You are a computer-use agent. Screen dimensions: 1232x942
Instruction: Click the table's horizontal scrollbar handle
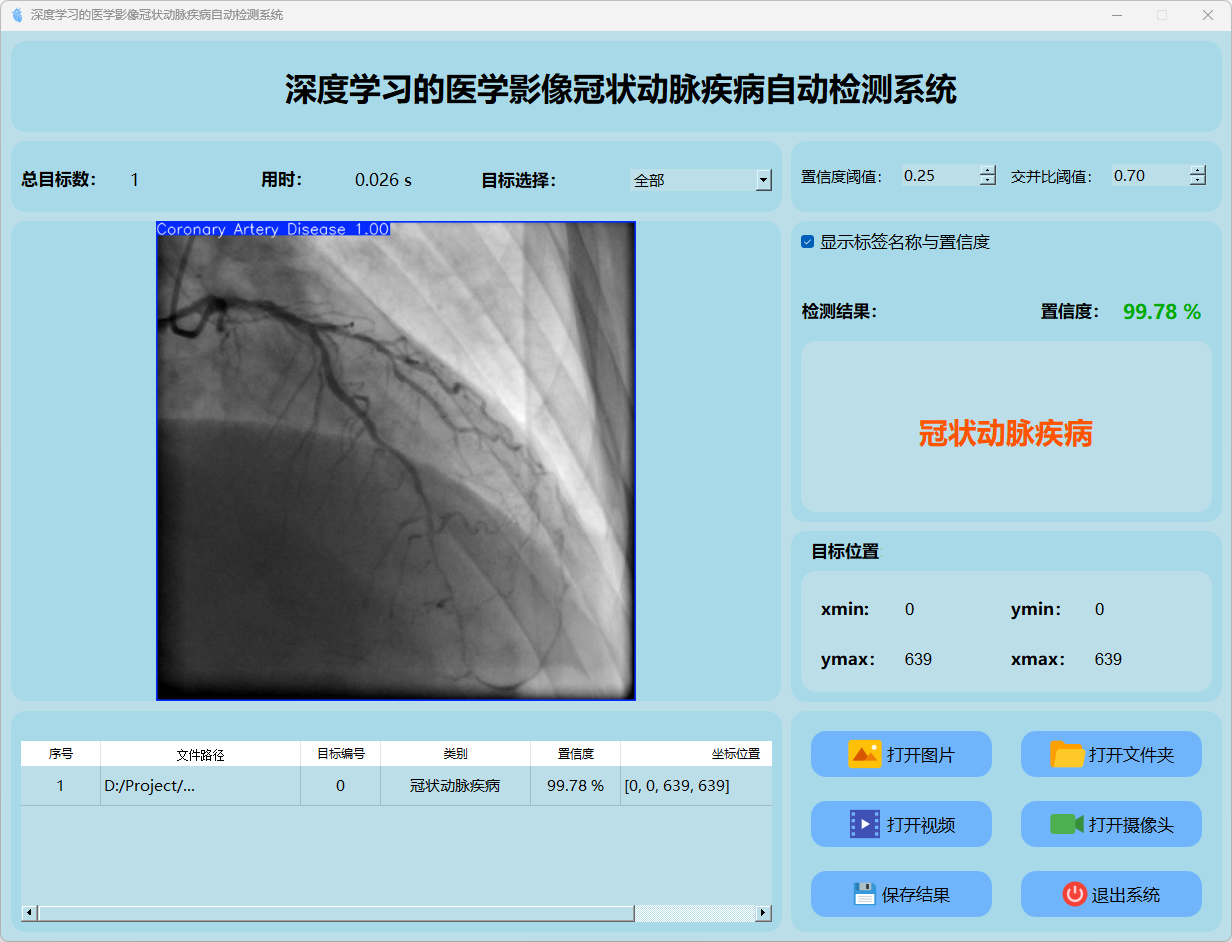(x=335, y=913)
